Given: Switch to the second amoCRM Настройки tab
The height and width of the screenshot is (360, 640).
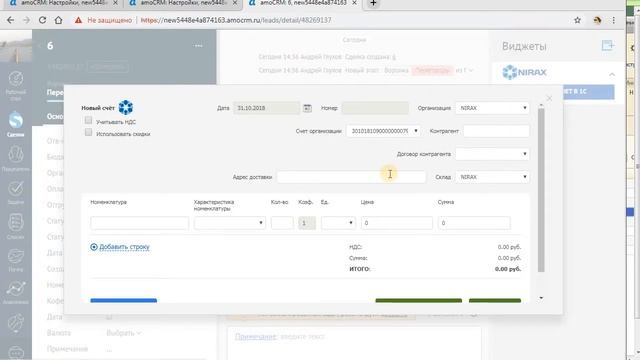Looking at the screenshot, I should tap(184, 3).
